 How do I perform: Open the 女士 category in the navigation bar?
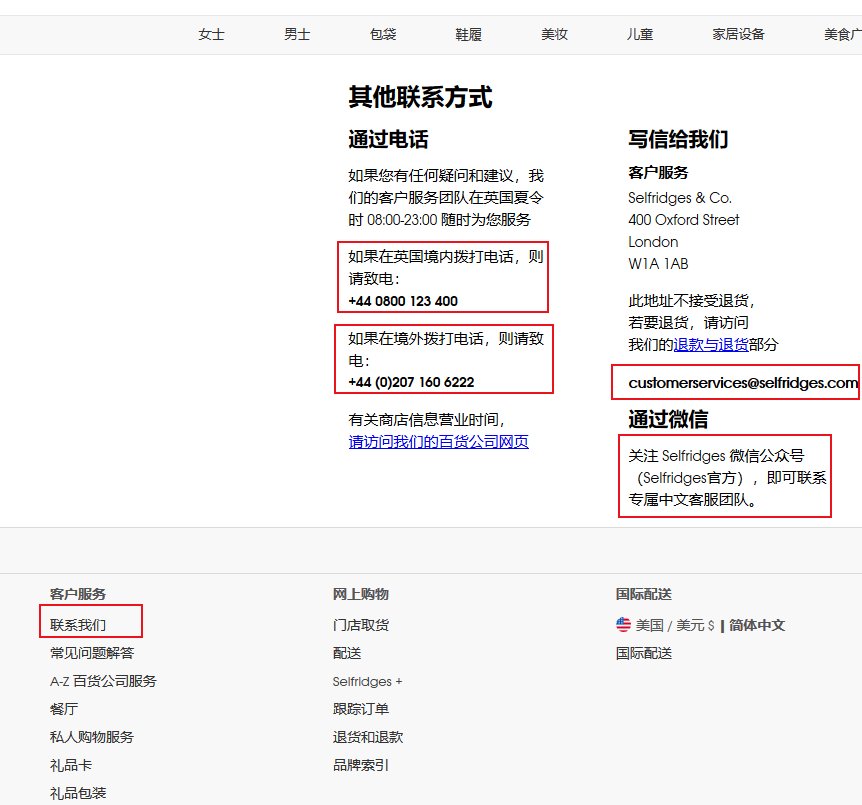tap(211, 35)
